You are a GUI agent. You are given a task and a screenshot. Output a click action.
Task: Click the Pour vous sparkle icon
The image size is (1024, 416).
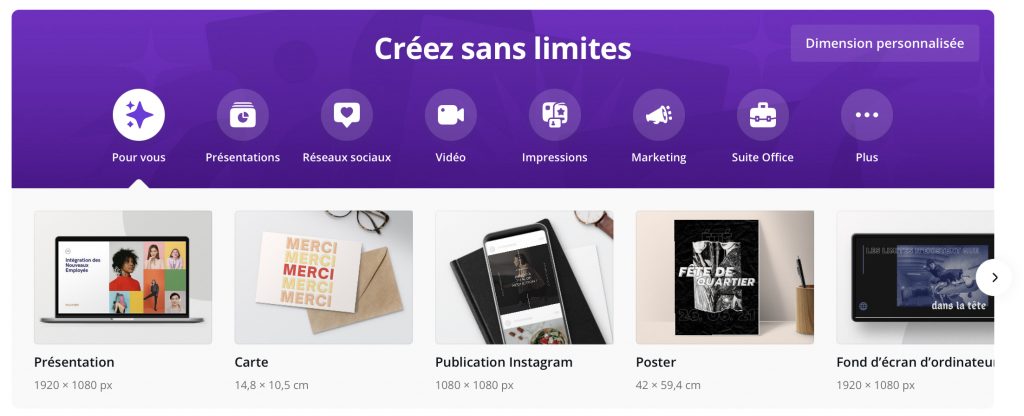(139, 115)
